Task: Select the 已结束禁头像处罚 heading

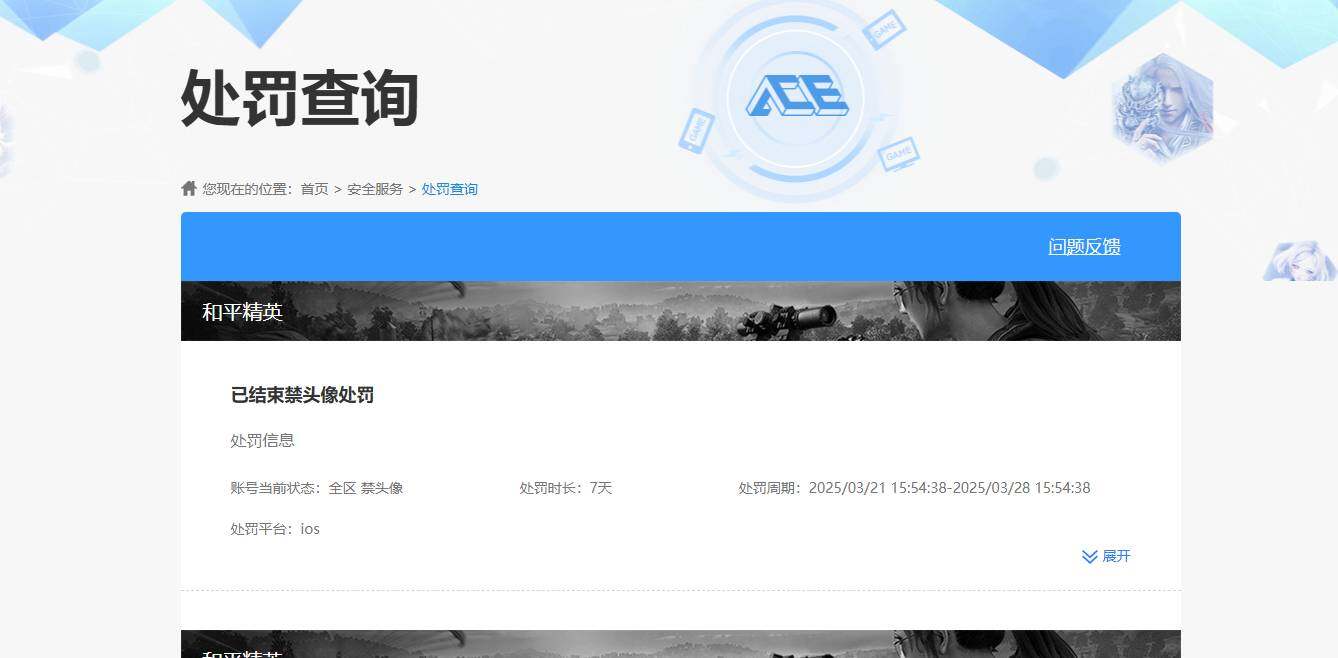Action: (302, 395)
